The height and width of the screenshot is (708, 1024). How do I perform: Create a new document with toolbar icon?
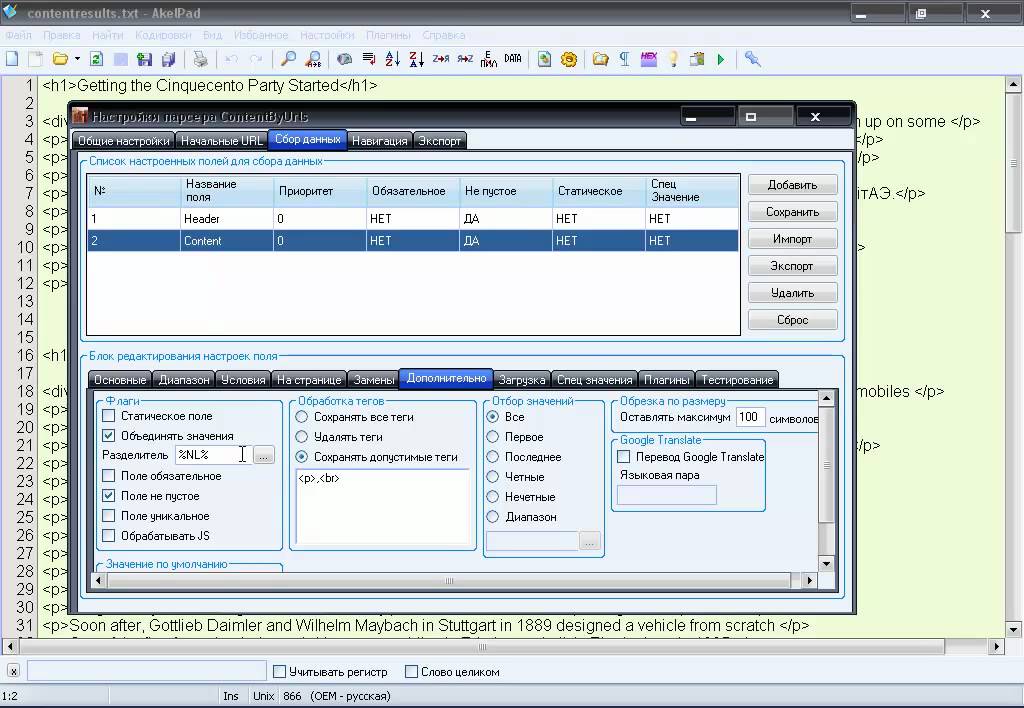point(12,59)
